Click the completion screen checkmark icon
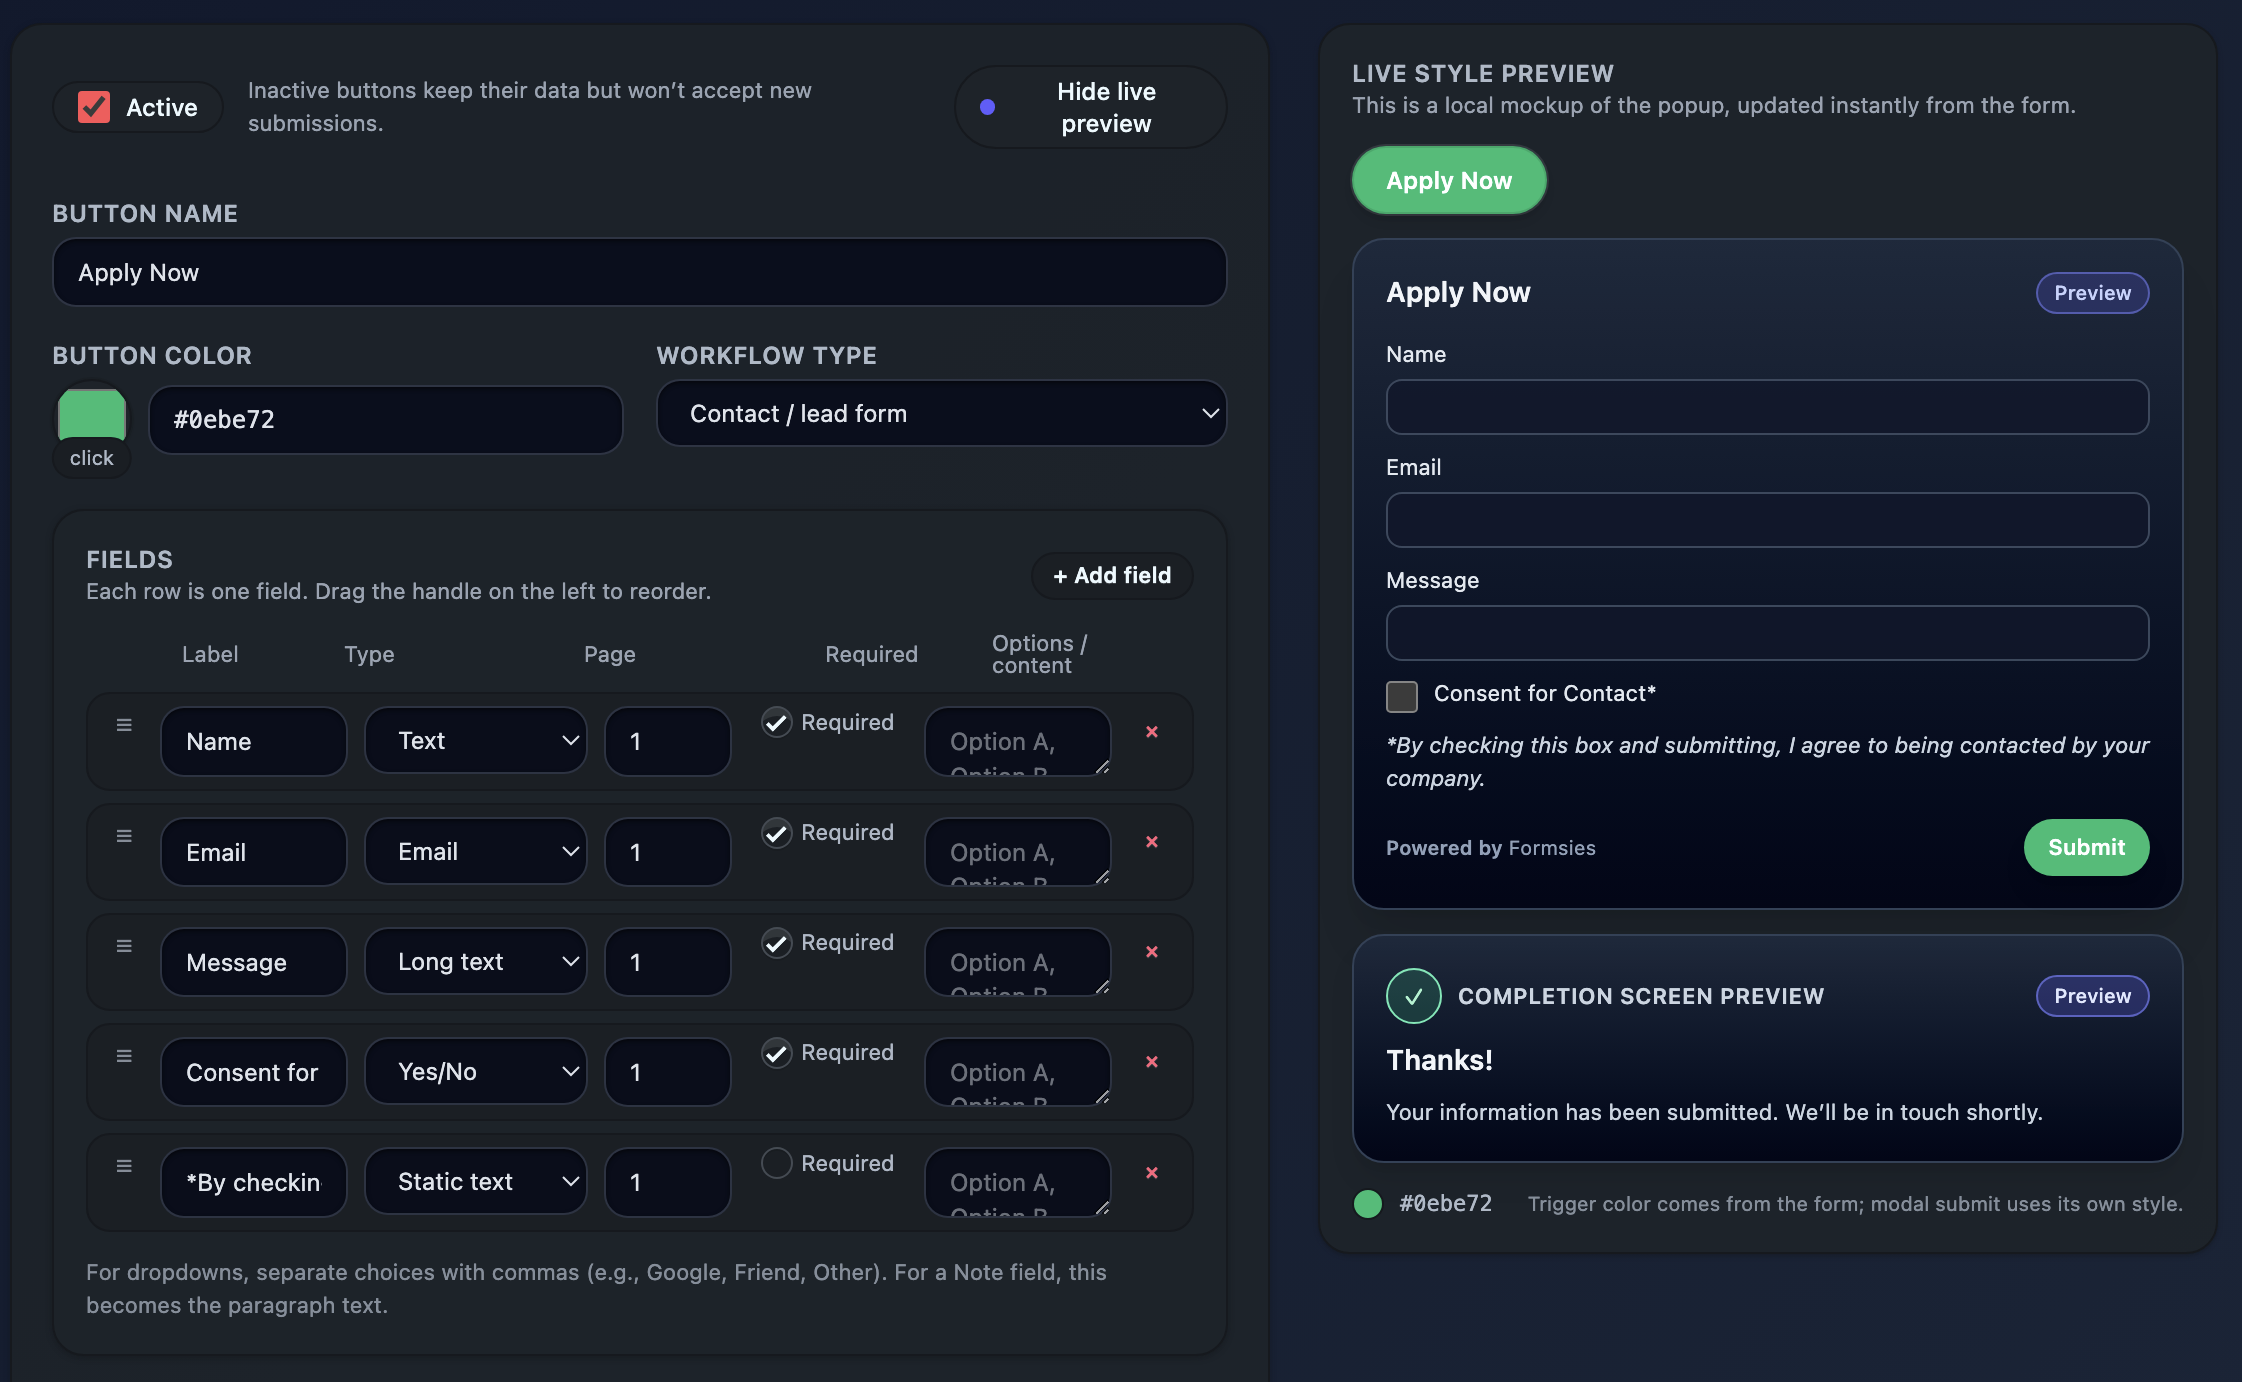2242x1382 pixels. pos(1412,995)
